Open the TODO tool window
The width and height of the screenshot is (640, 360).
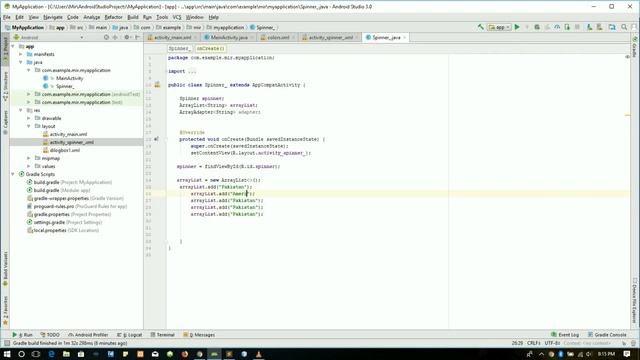coord(50,335)
